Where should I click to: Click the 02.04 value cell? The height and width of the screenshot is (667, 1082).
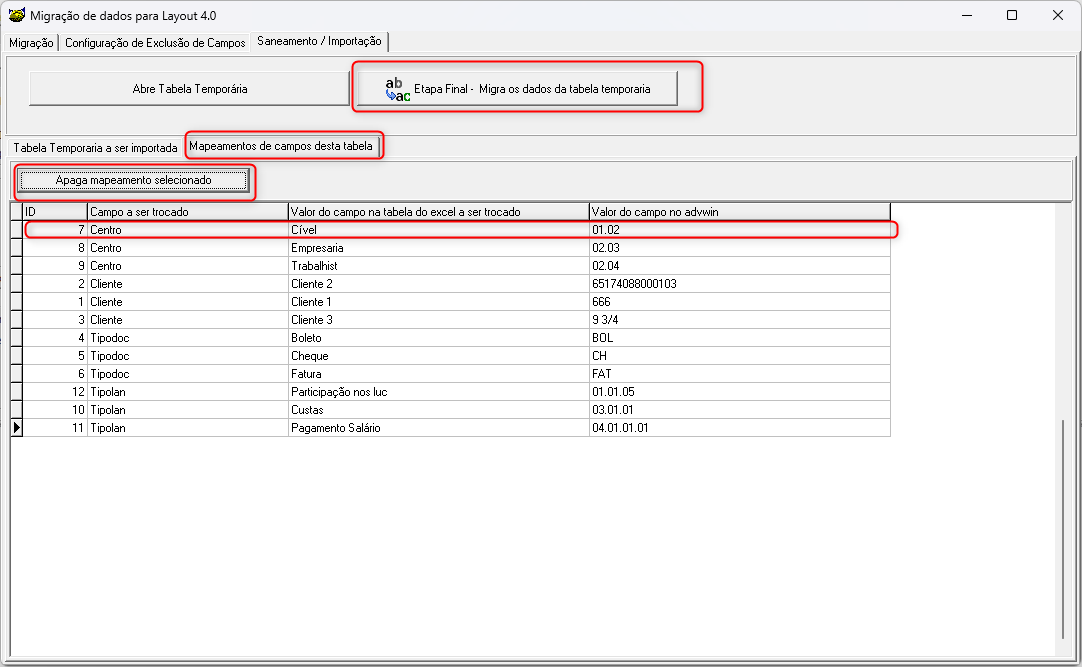(x=740, y=266)
